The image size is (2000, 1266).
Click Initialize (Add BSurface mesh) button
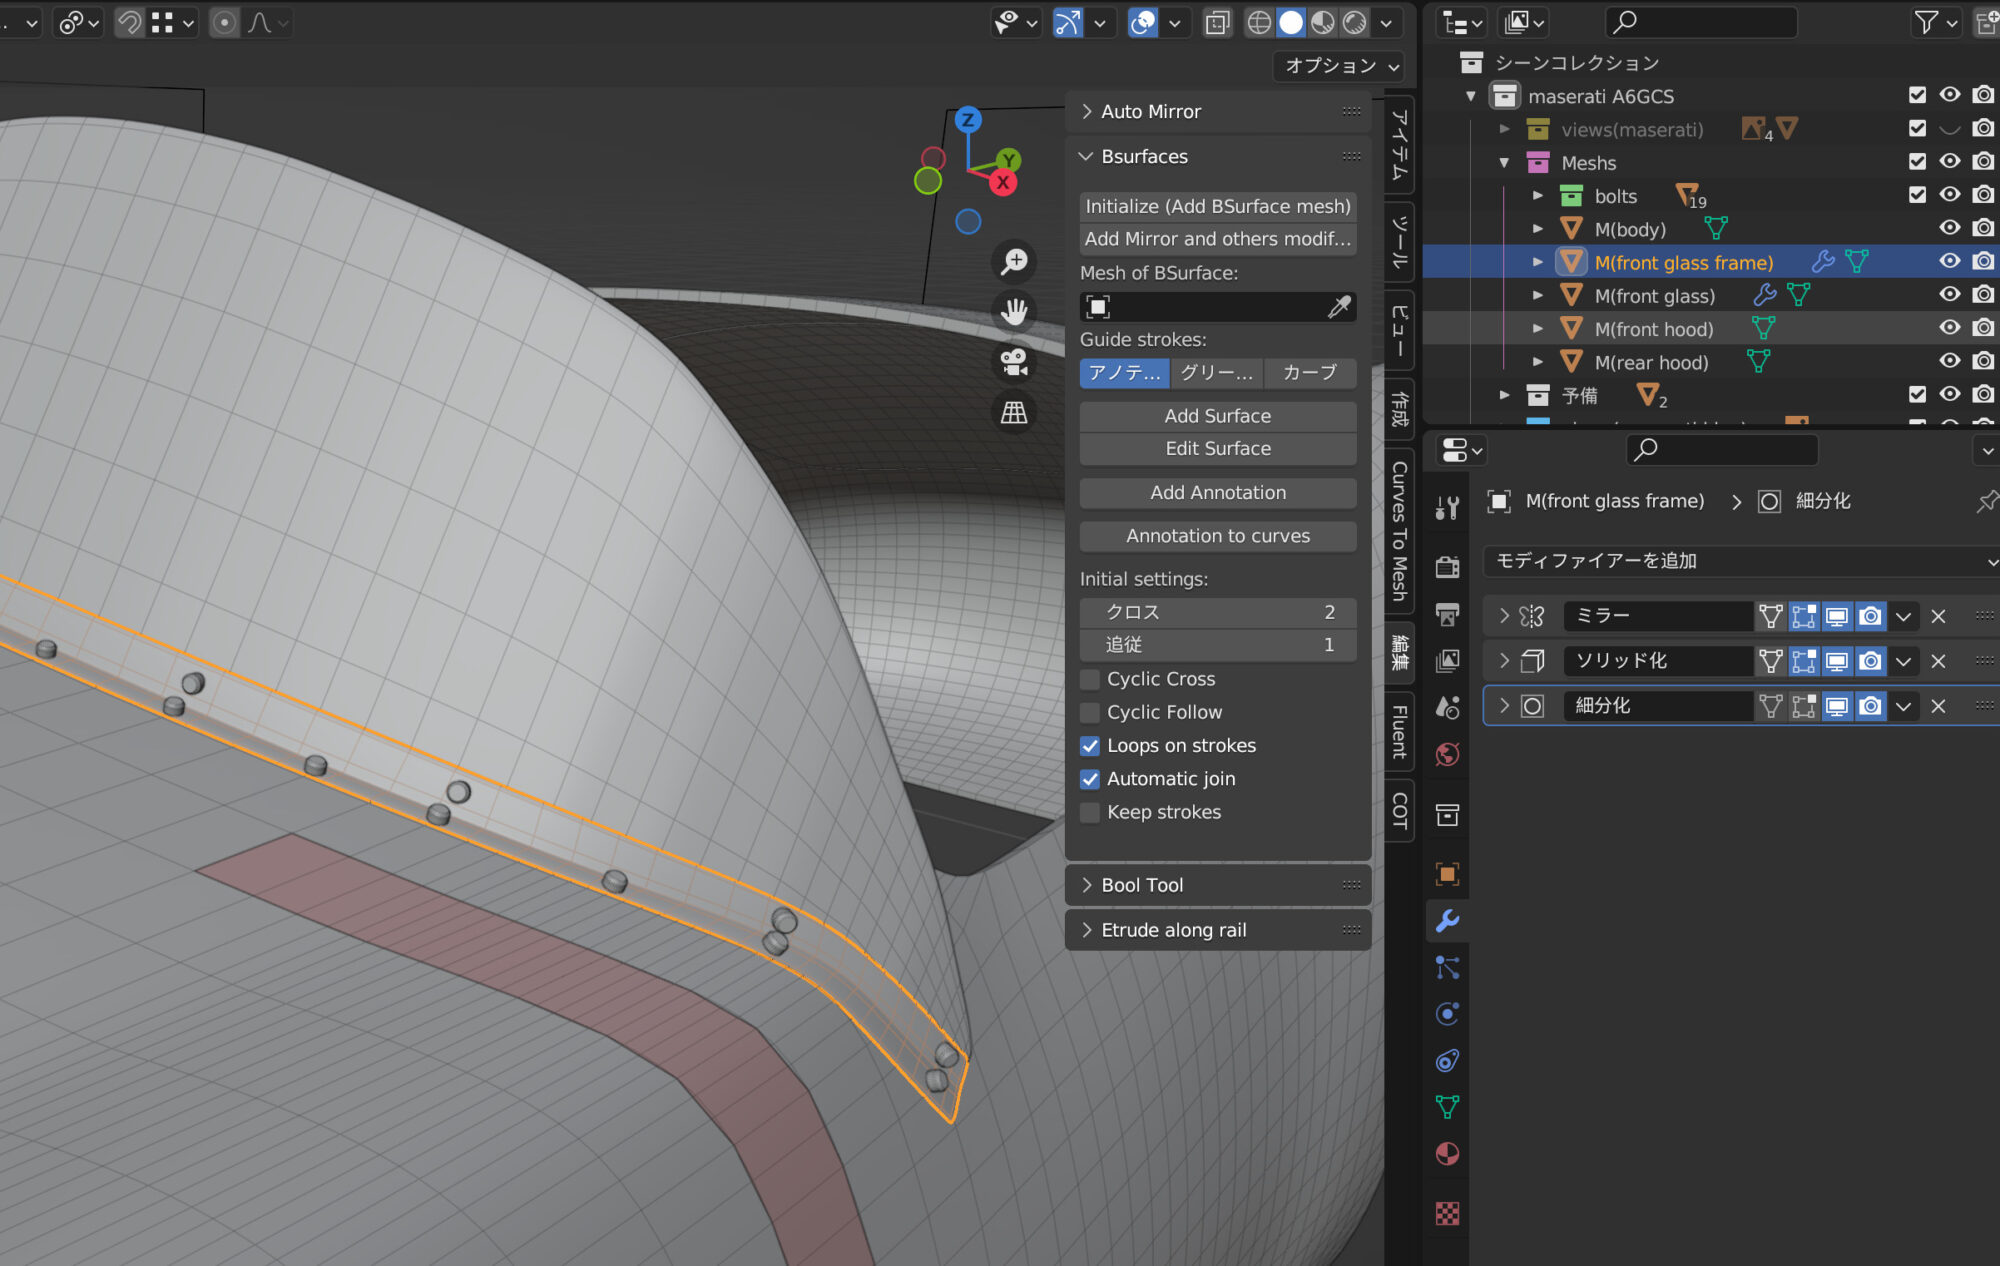click(x=1218, y=206)
